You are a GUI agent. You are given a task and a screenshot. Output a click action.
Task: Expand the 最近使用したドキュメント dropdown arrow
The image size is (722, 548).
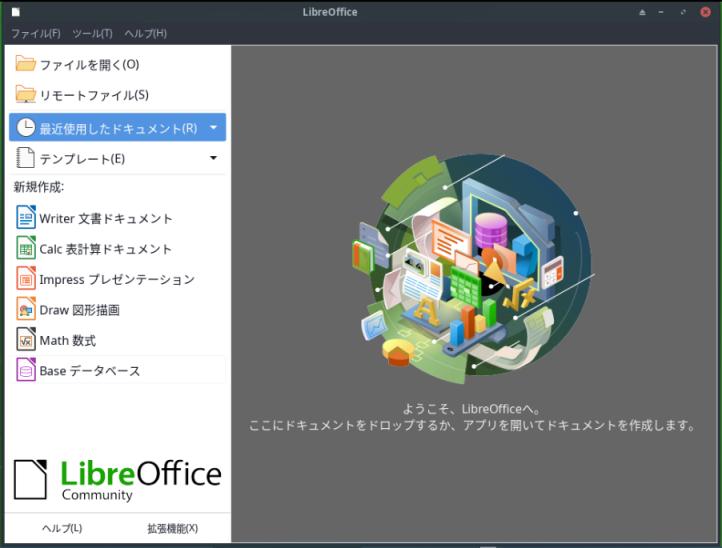[213, 127]
